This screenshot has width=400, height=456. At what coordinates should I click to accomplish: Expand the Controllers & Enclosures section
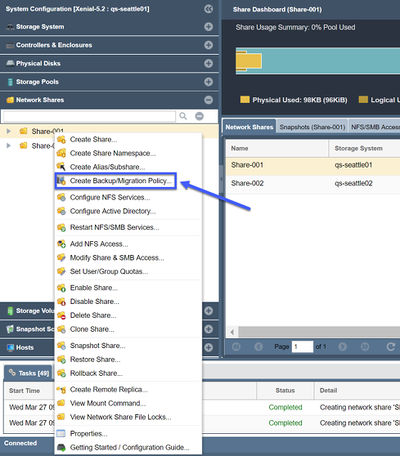click(x=209, y=45)
